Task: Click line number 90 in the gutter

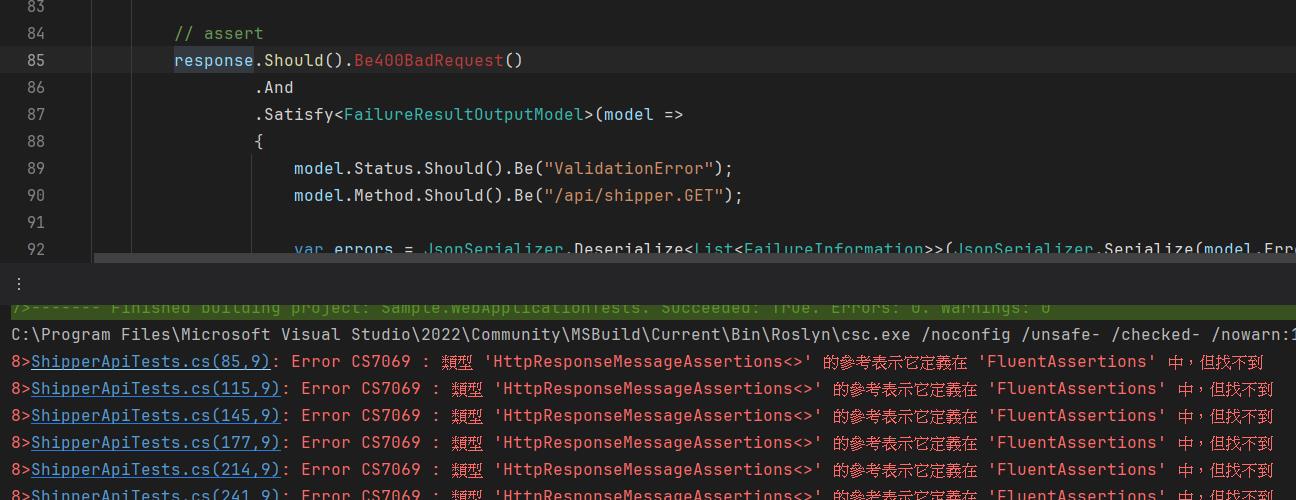Action: click(36, 196)
